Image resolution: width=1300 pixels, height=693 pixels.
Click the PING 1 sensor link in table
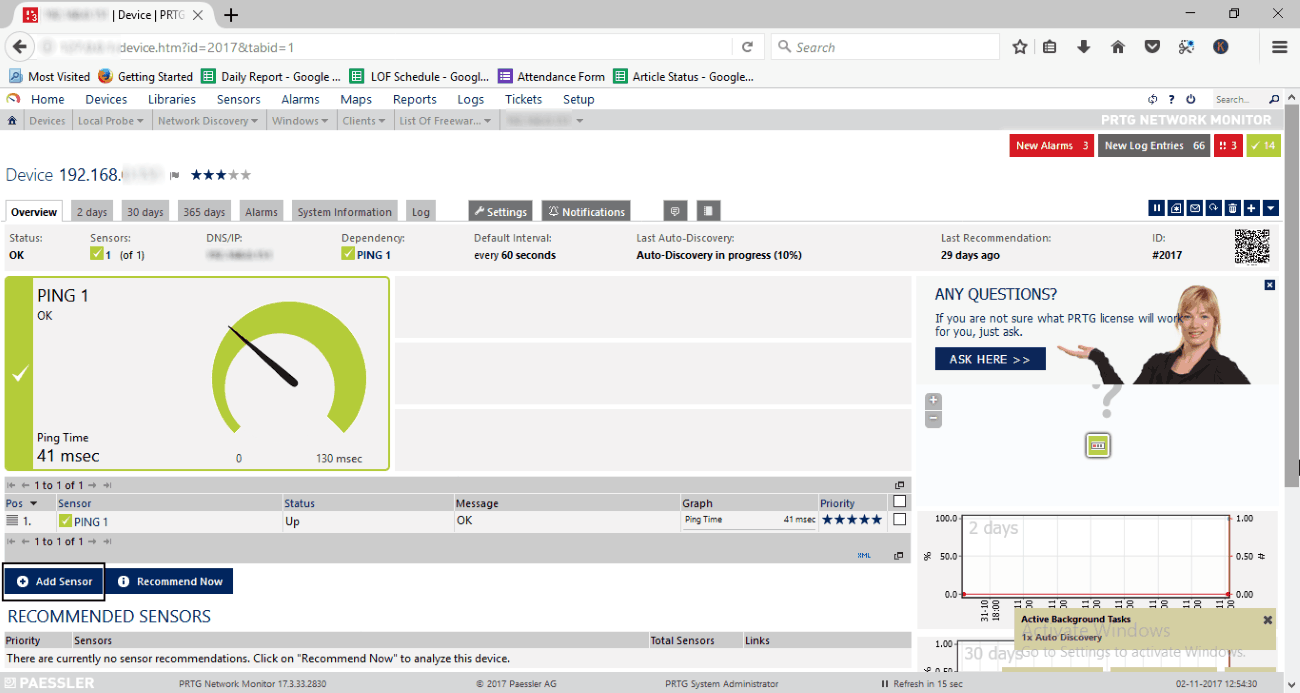click(91, 521)
